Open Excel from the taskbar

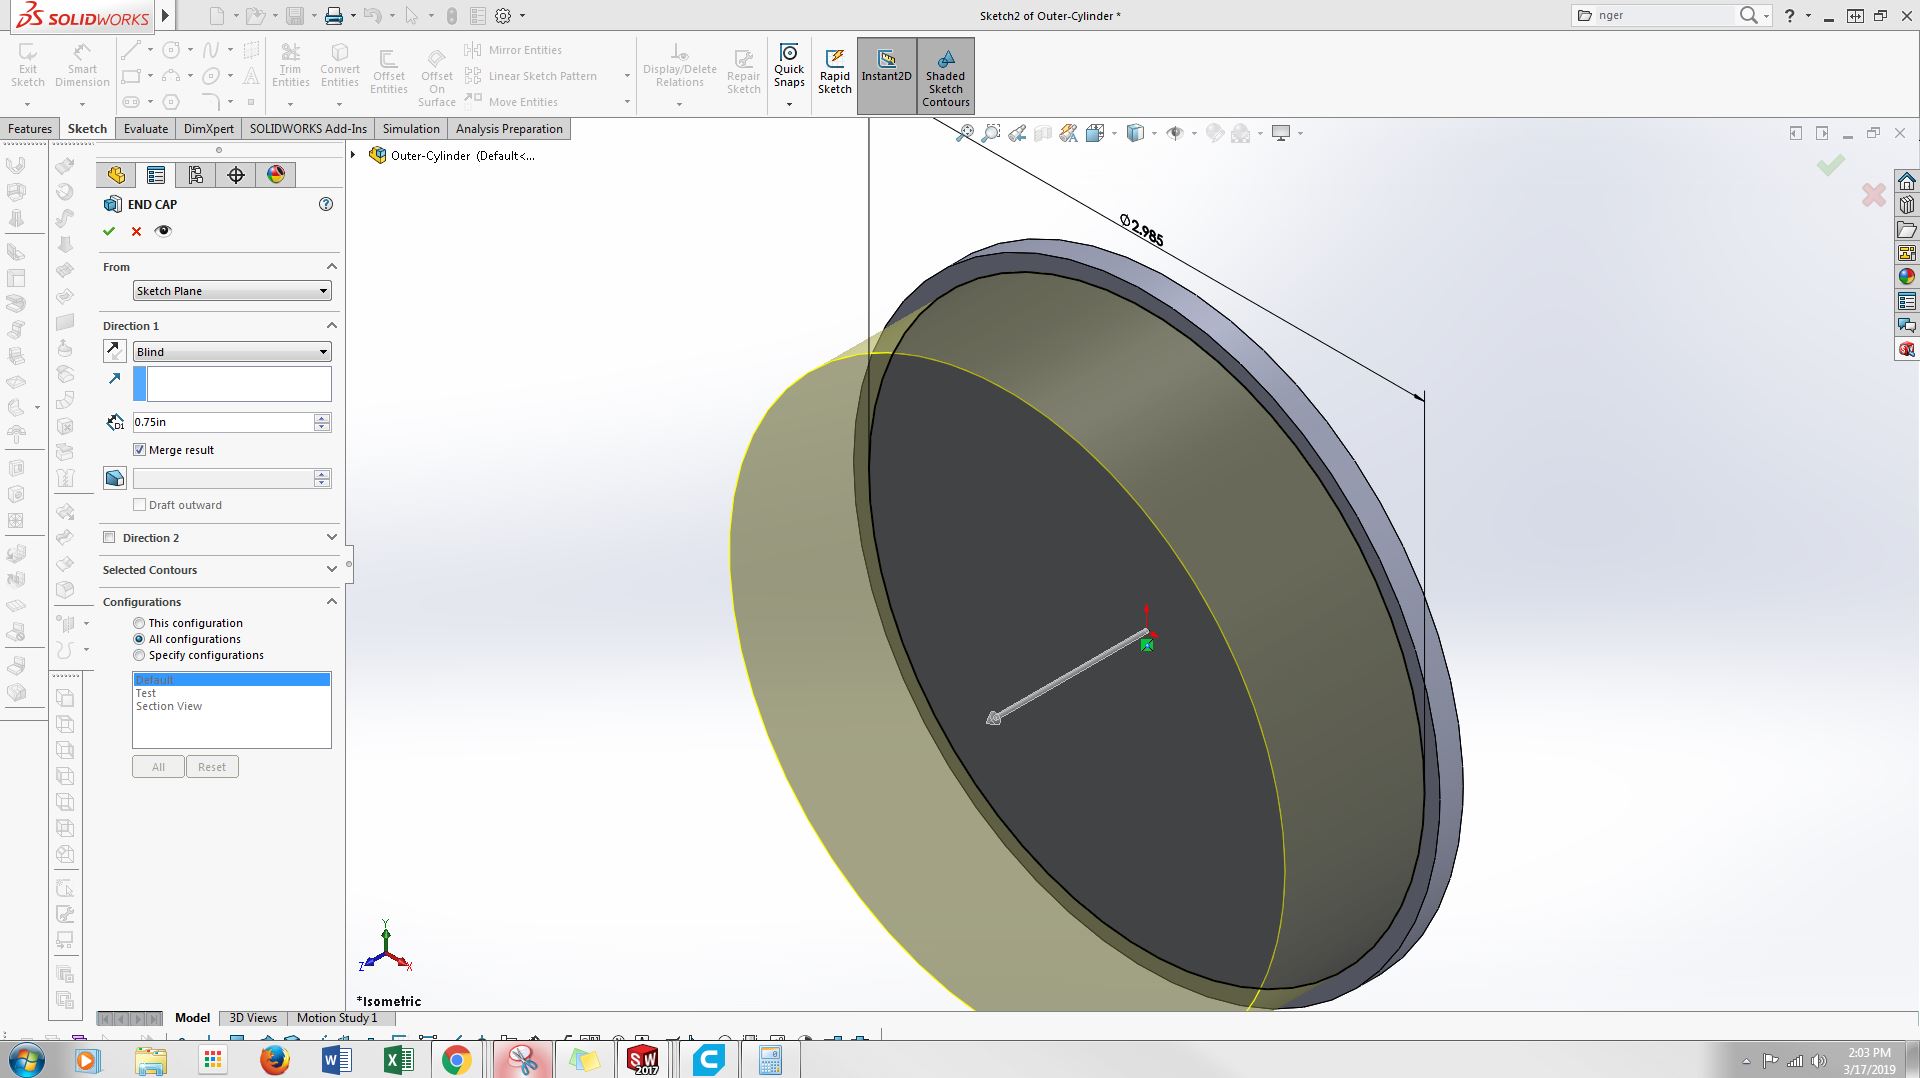click(398, 1060)
